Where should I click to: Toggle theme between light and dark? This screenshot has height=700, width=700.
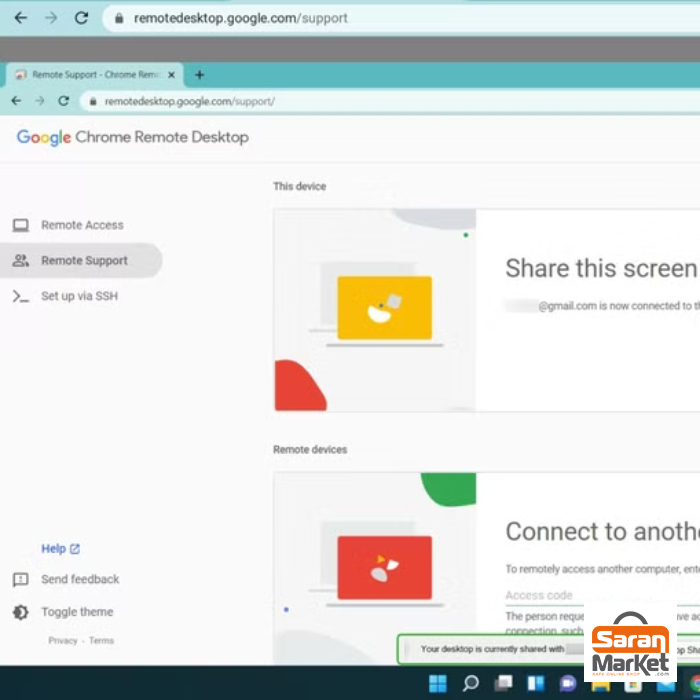click(x=76, y=612)
